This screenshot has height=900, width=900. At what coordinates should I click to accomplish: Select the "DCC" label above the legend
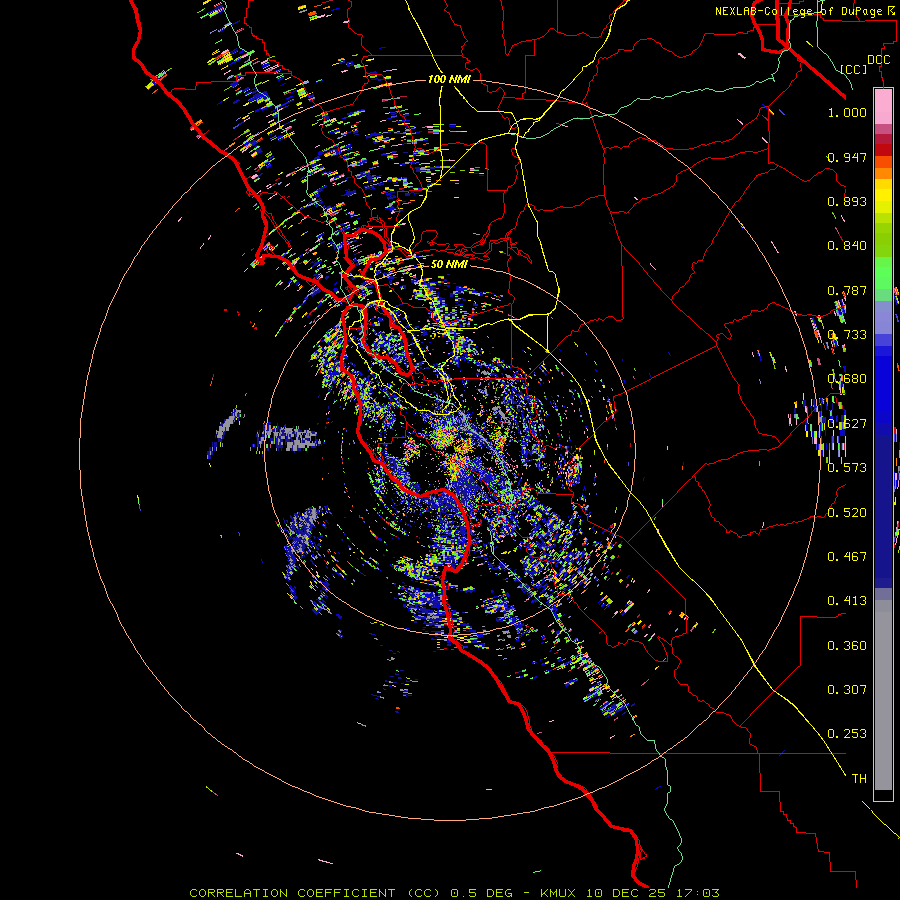(x=878, y=60)
